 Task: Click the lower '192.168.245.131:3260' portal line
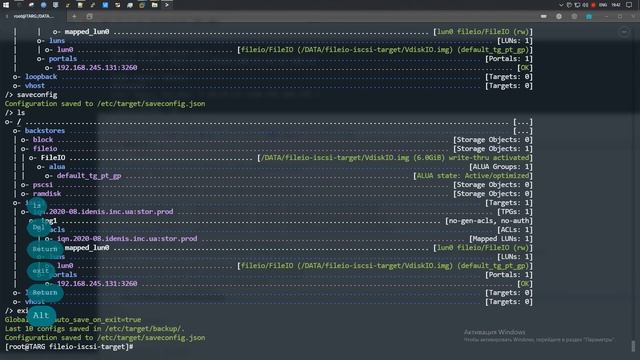pos(97,284)
